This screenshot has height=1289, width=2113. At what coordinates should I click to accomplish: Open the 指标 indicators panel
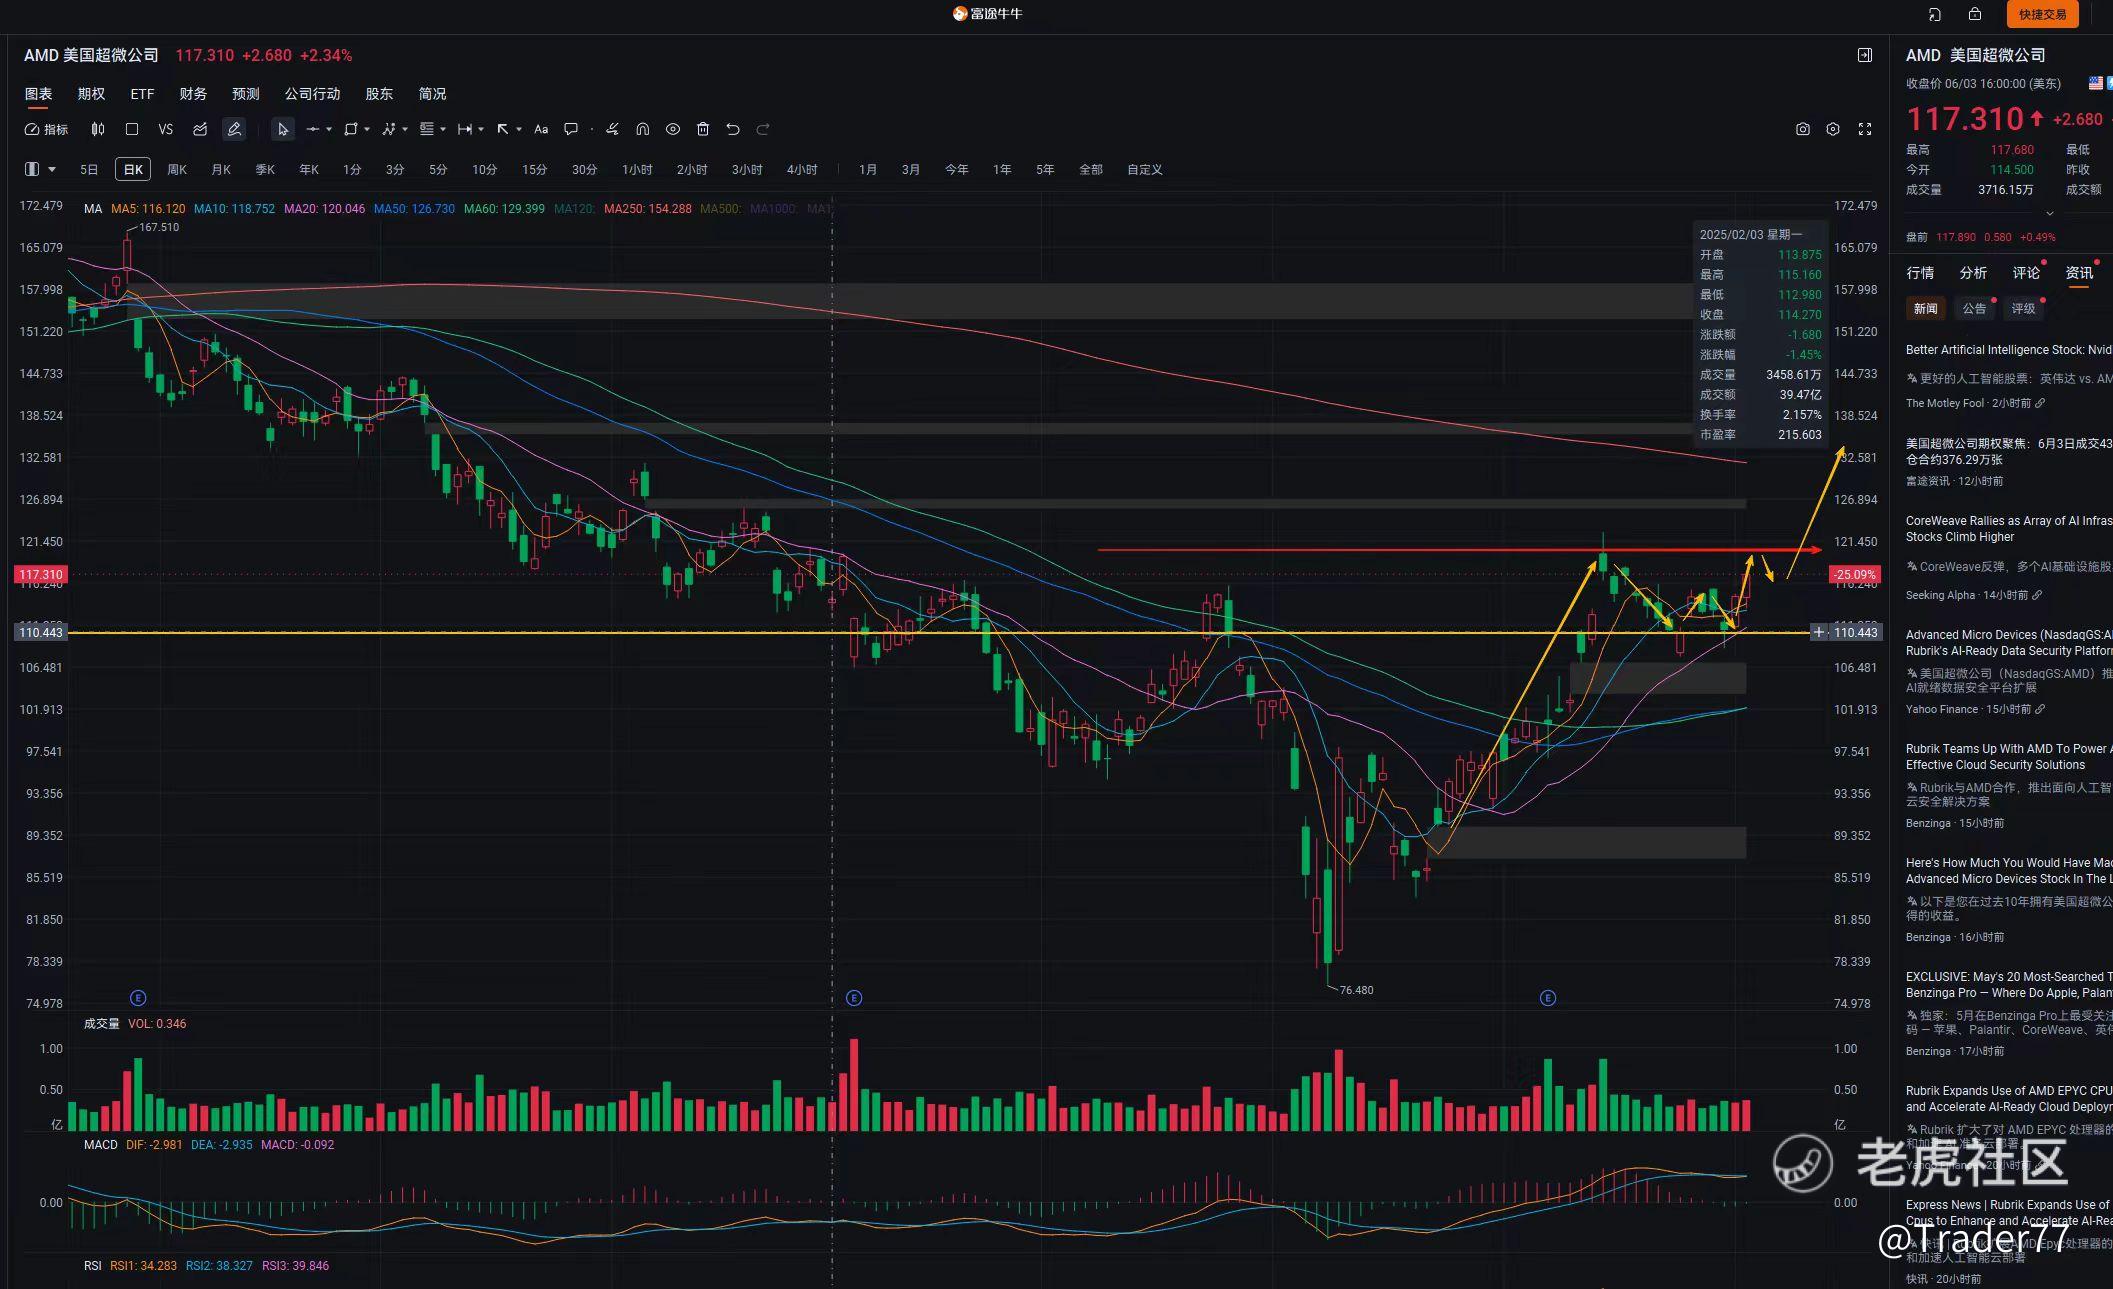pos(46,129)
